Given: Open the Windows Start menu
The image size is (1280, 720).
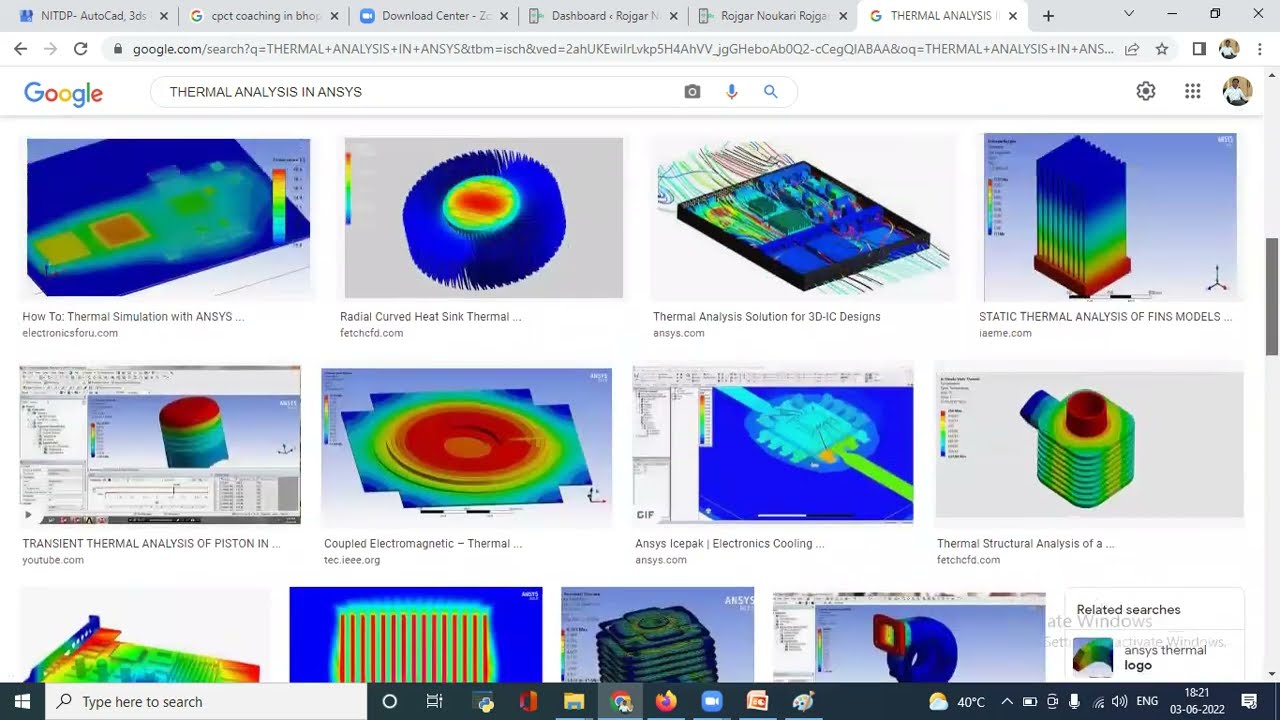Looking at the screenshot, I should (x=22, y=701).
